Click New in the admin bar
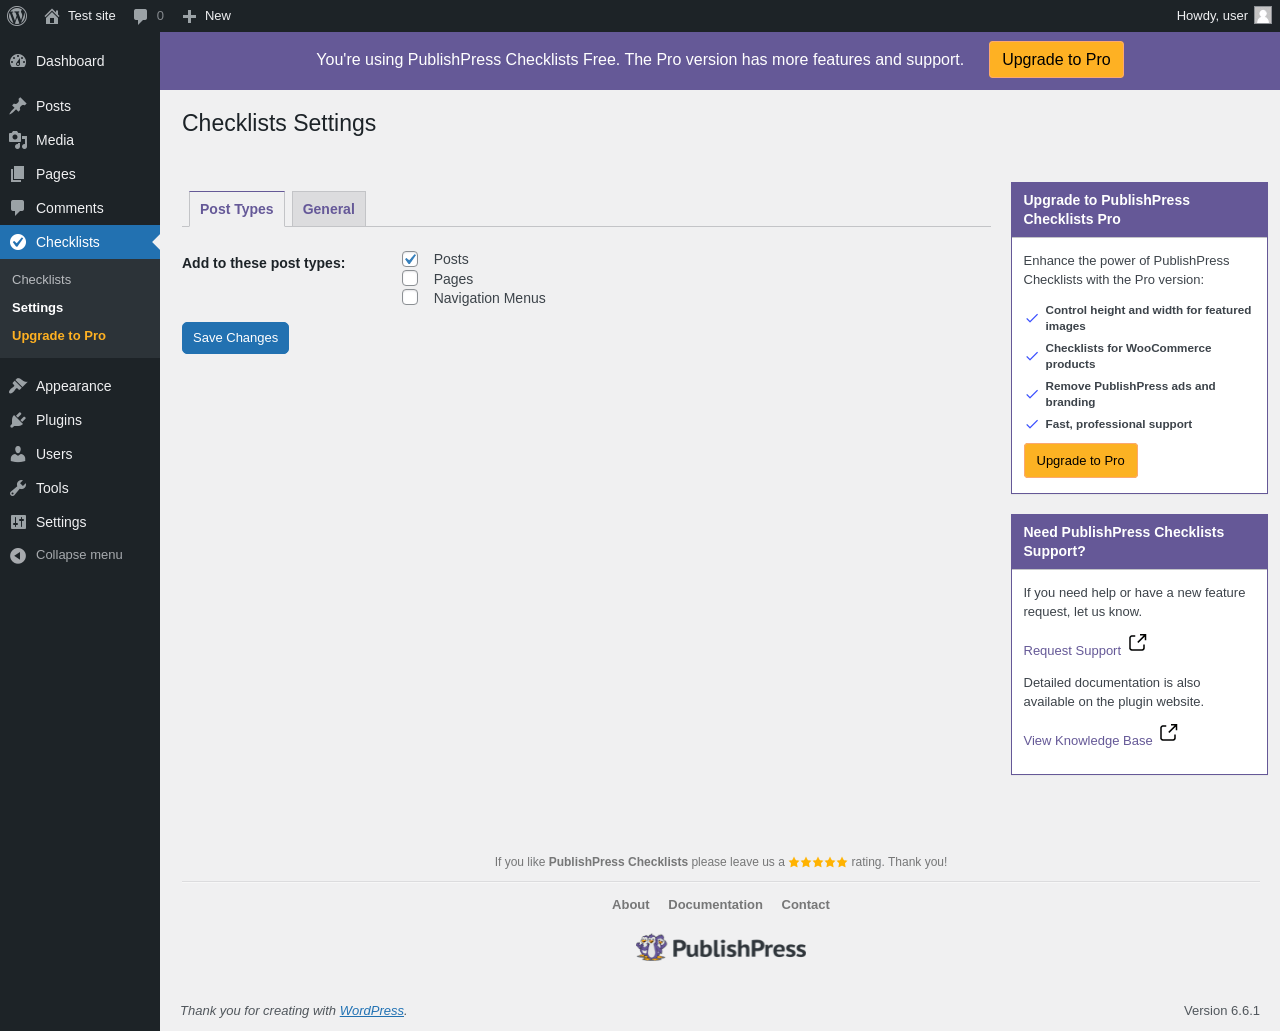 pos(218,16)
